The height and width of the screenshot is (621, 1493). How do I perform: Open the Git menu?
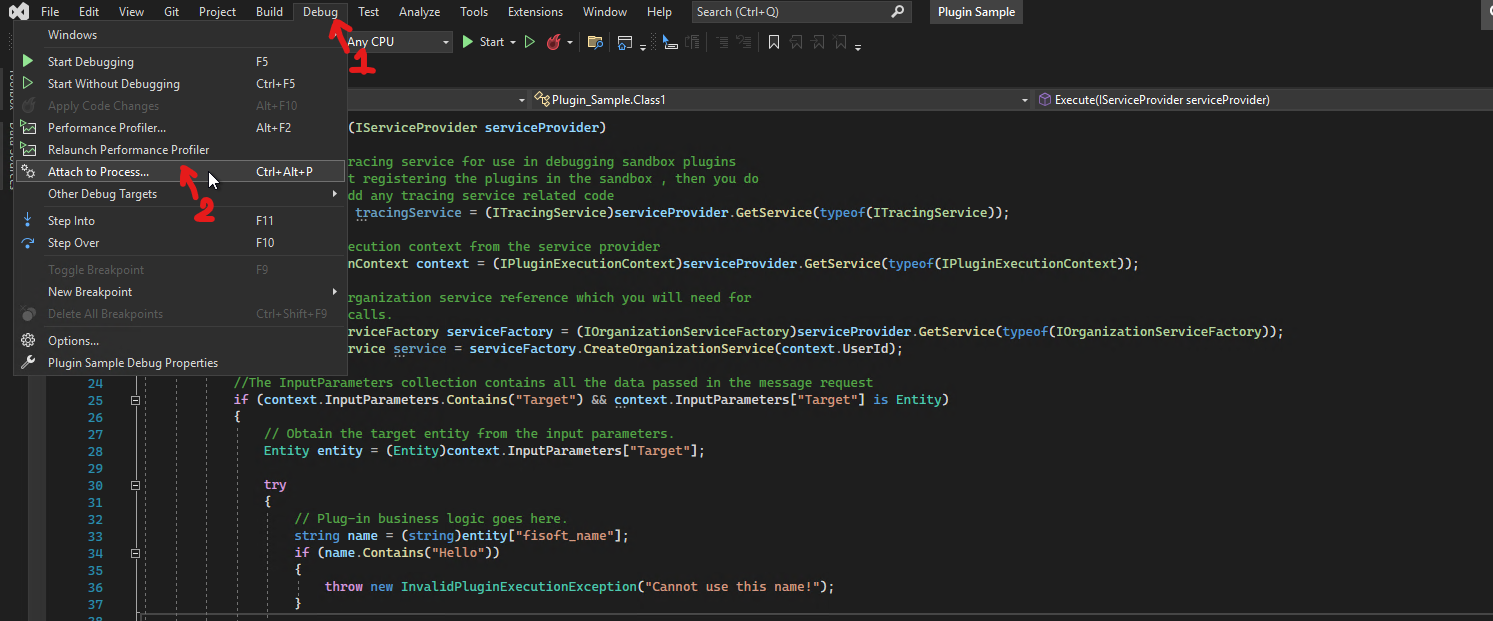pos(171,11)
